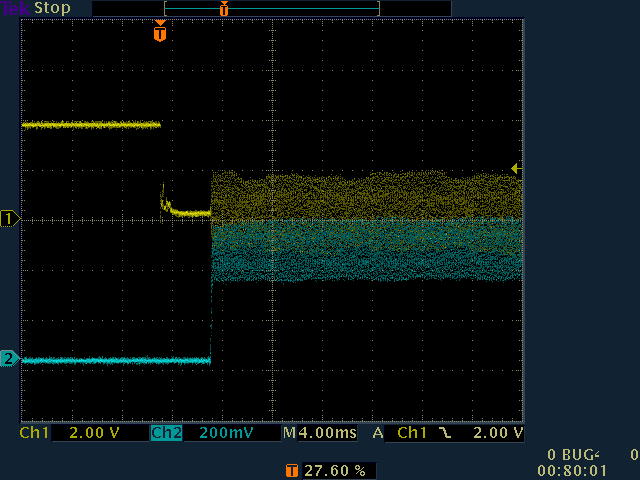Click the trigger level arrow on right edge
Viewport: 640px width, 480px height.
point(516,169)
